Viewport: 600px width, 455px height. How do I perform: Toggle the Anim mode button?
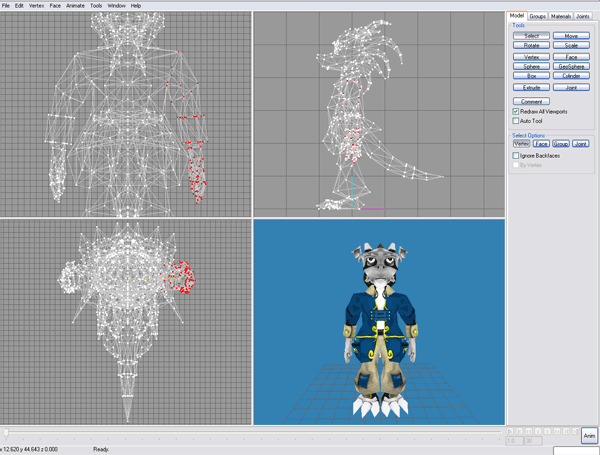coord(589,435)
